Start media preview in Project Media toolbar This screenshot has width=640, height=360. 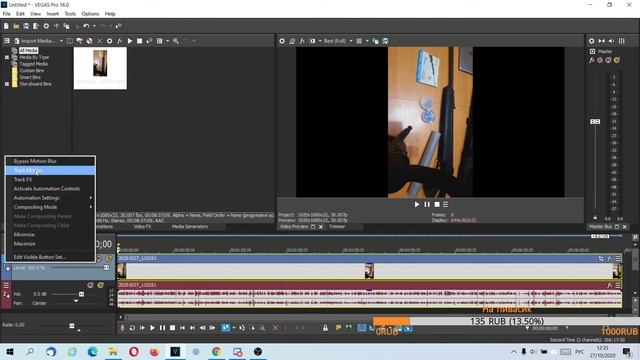[x=130, y=41]
